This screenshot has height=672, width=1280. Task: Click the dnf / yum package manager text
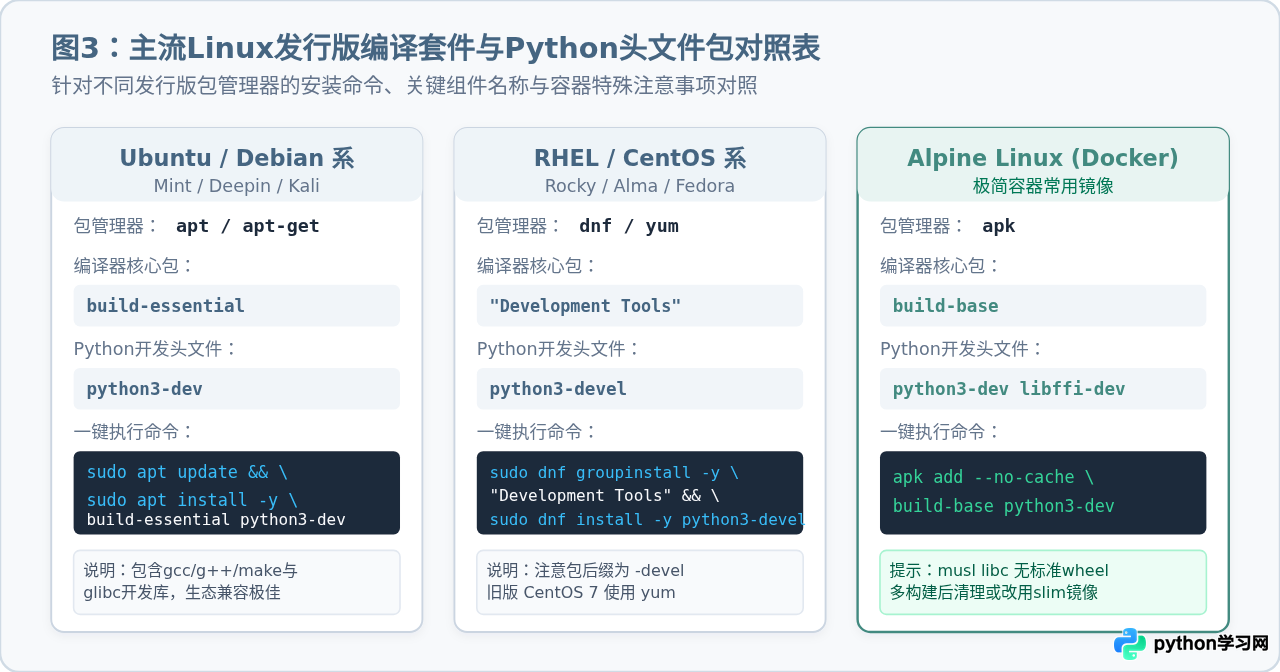629,226
